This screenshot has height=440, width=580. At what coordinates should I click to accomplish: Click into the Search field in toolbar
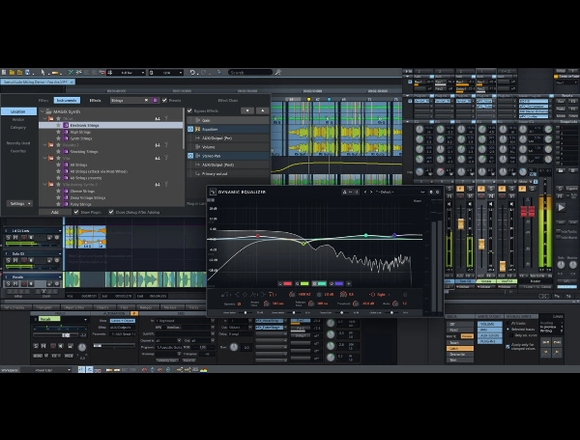[250, 72]
